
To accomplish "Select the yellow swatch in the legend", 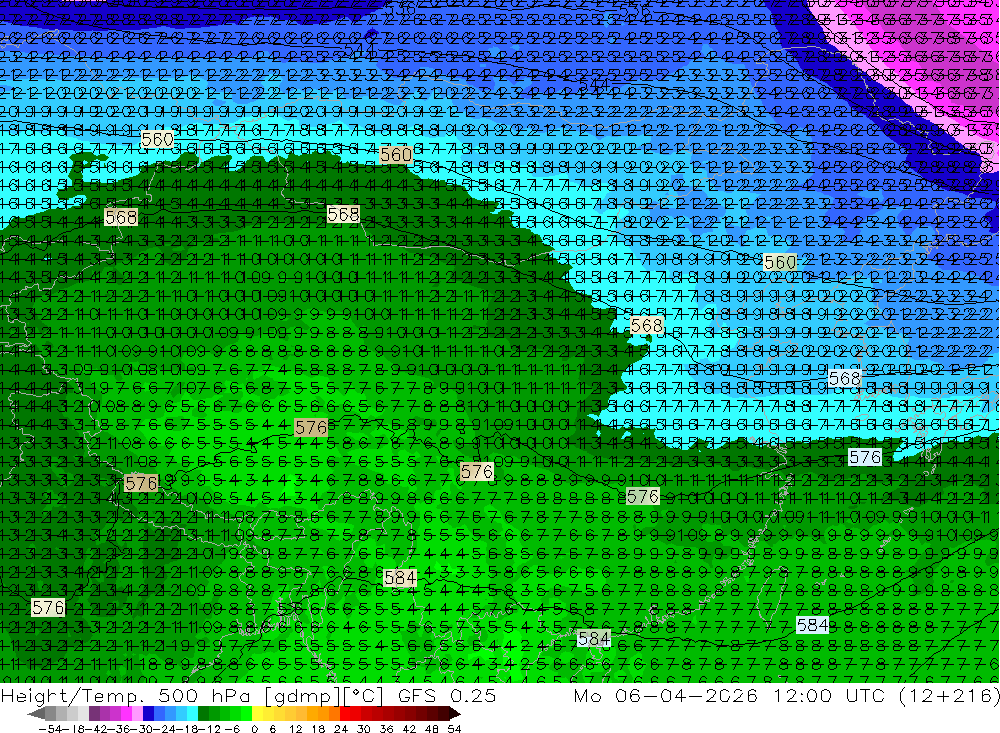I will (x=257, y=714).
